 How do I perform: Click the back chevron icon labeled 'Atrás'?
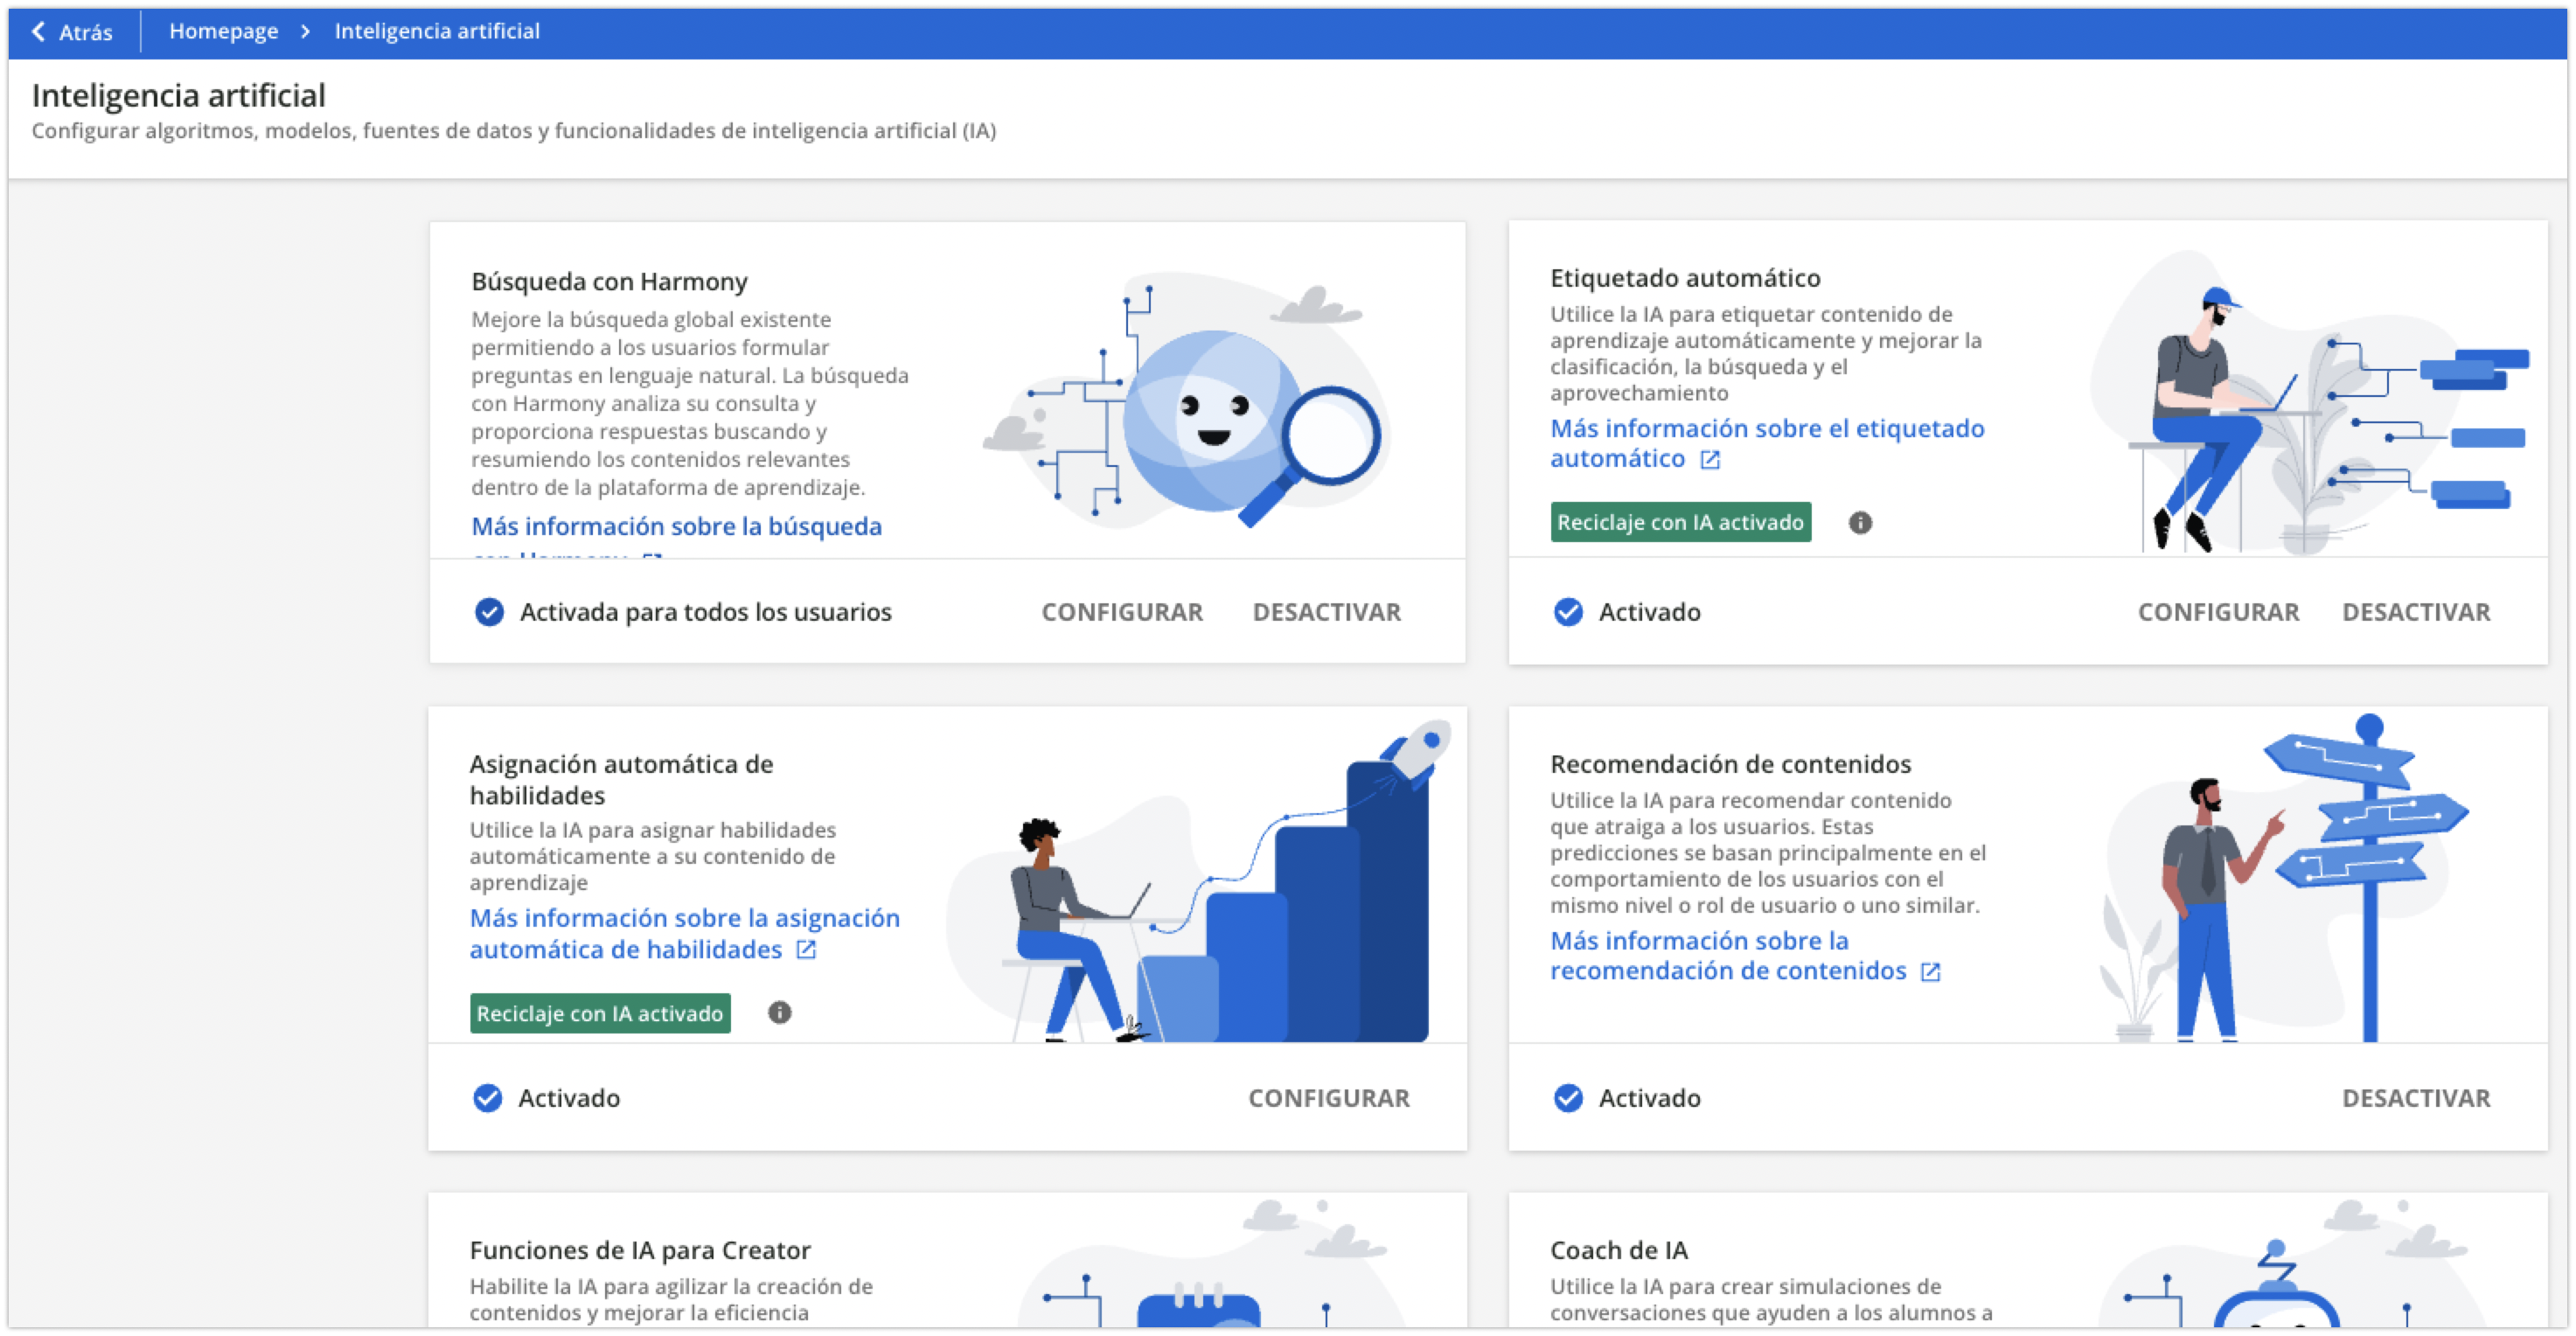(37, 31)
